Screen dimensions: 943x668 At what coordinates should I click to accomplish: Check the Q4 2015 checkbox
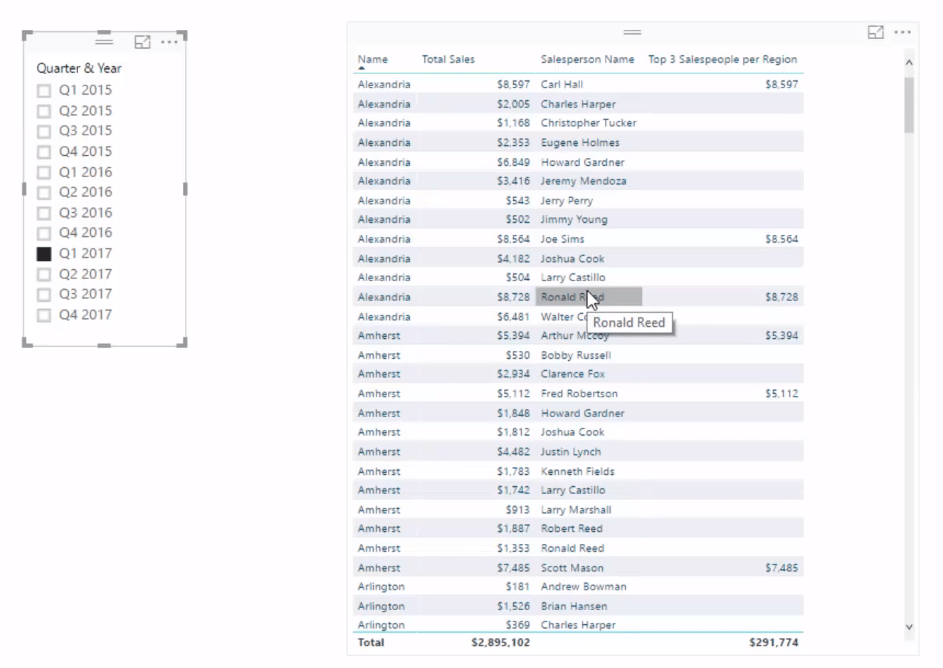[44, 152]
